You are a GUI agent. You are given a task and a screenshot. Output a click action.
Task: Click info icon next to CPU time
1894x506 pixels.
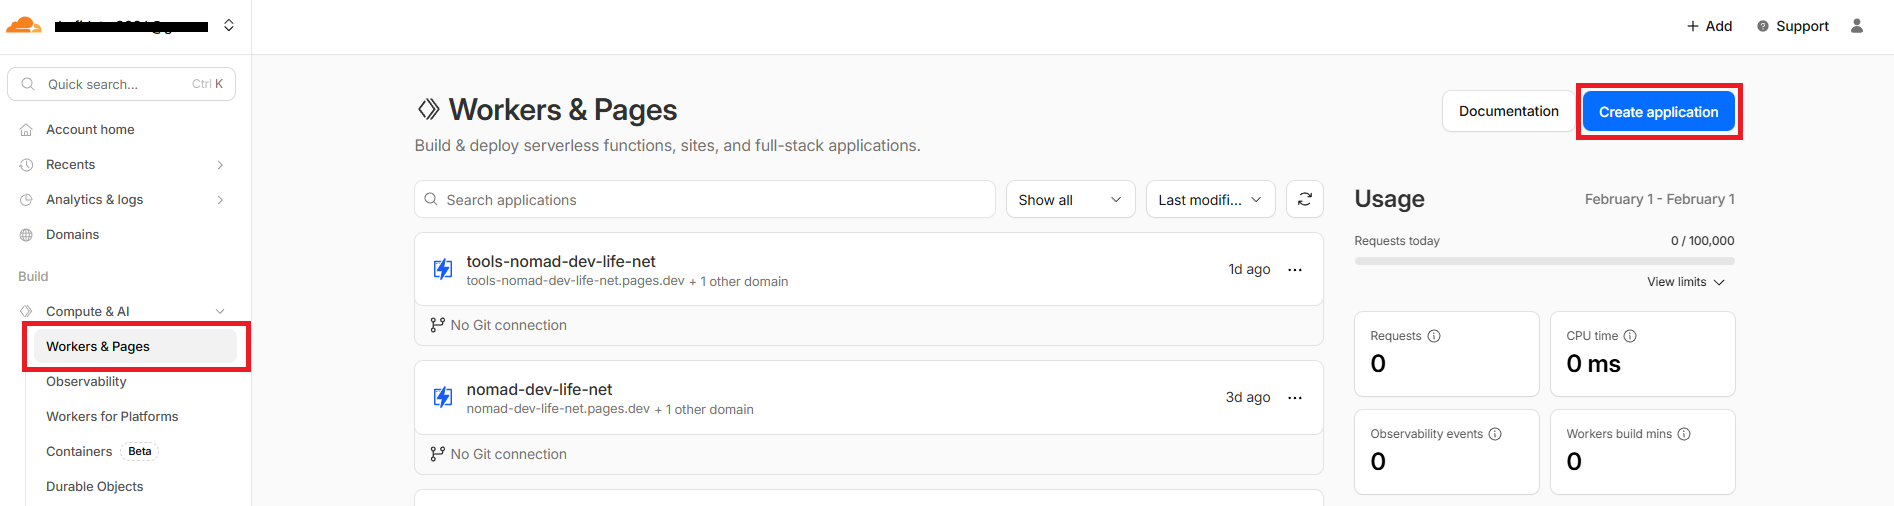(1630, 336)
